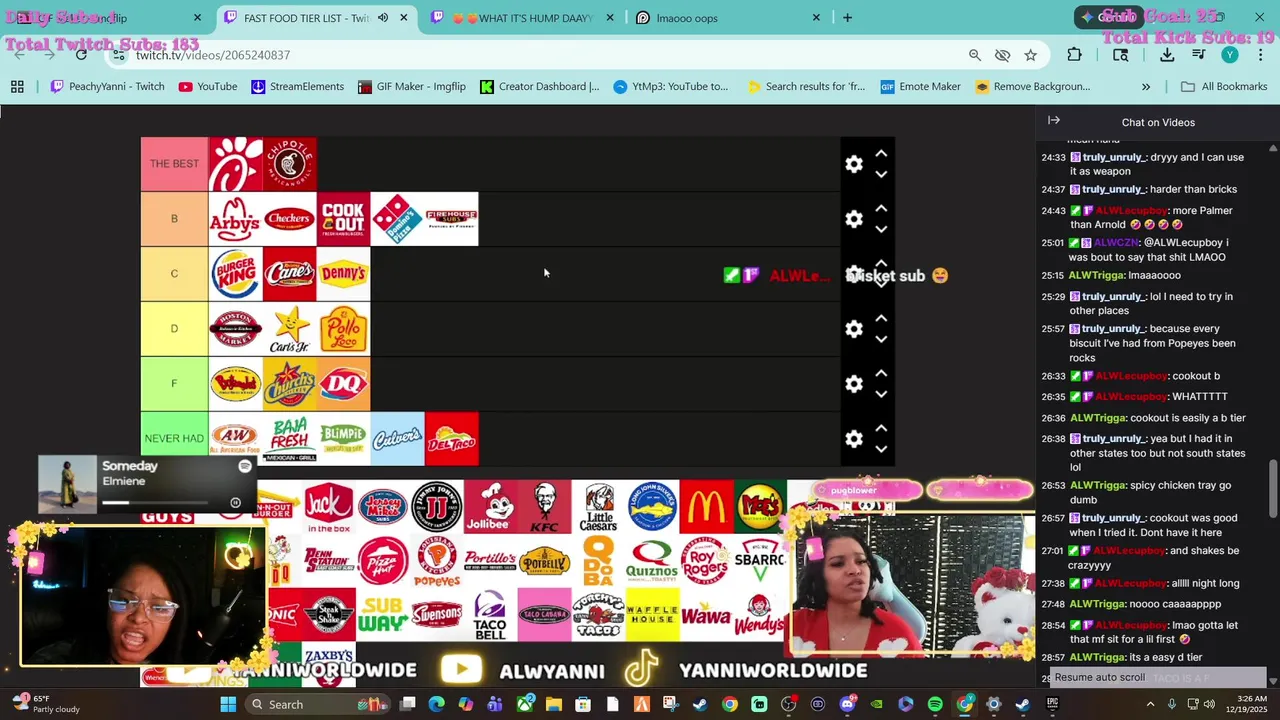The image size is (1280, 720).
Task: Pick the McDonald's logo from unranked pool
Action: [x=706, y=508]
